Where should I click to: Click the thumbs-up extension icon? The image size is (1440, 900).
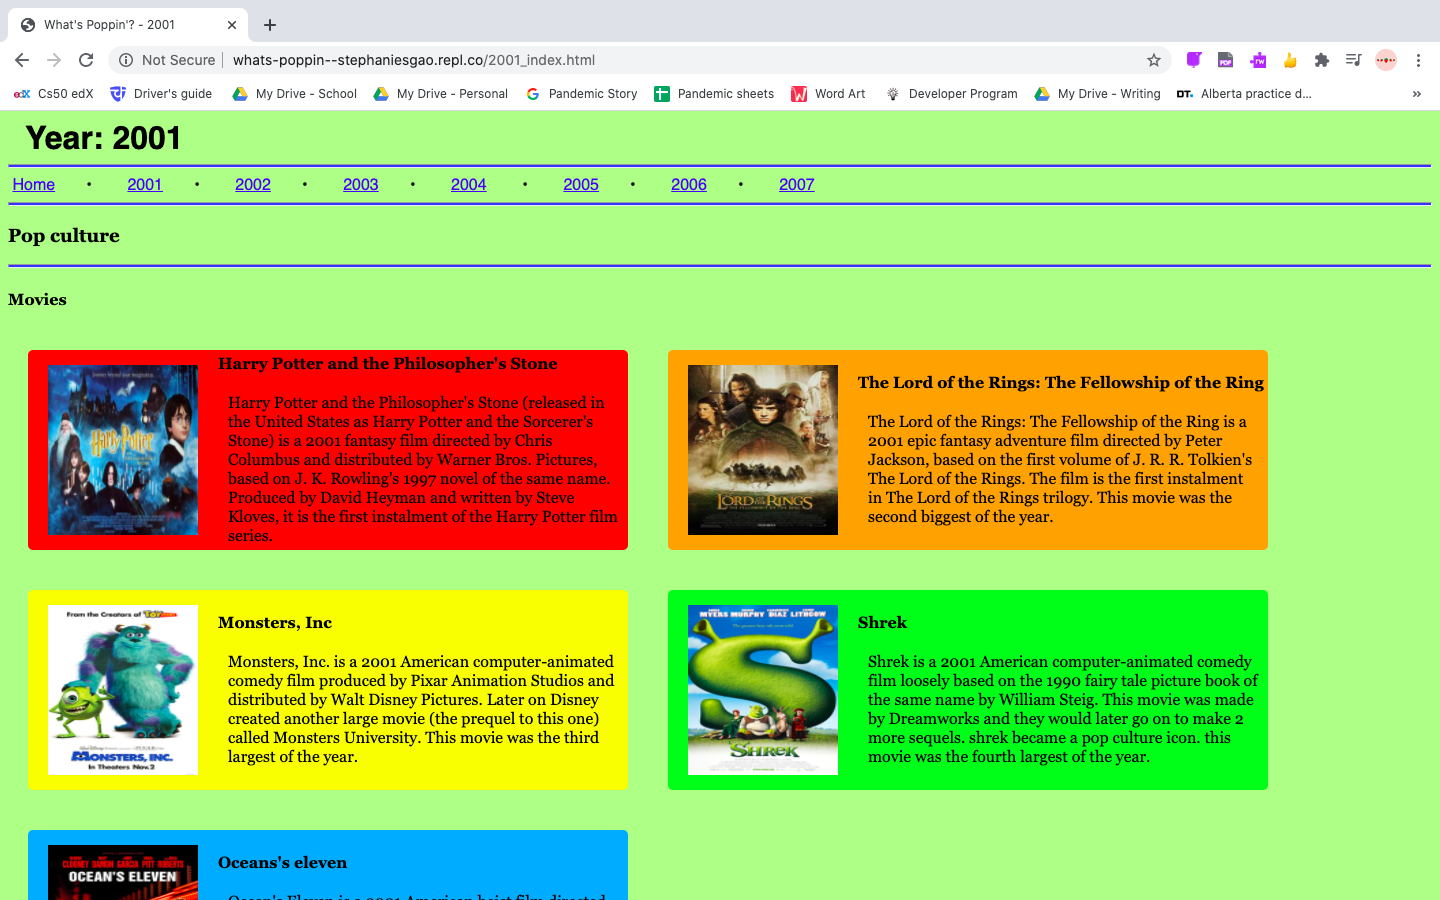1289,60
